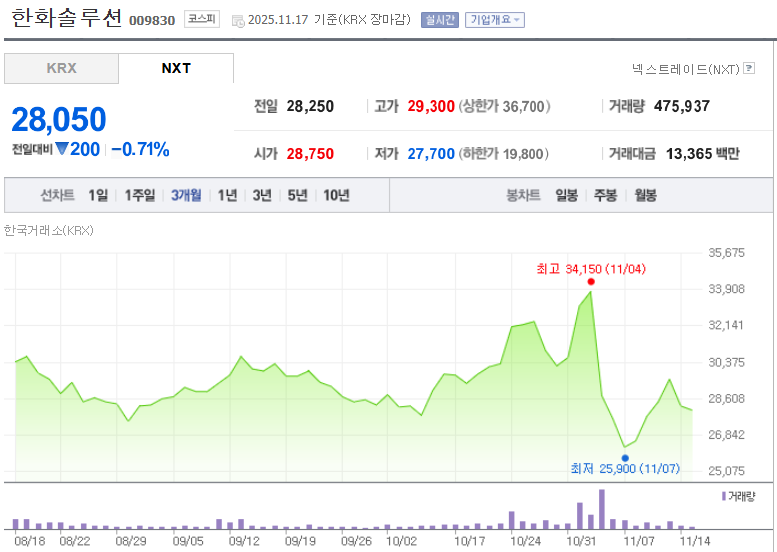
Task: Select the 1일 line chart period
Action: coord(98,195)
